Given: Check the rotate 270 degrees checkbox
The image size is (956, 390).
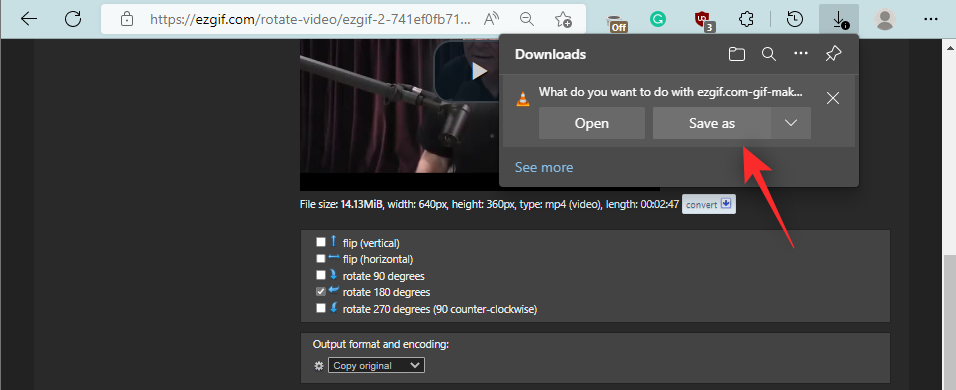Looking at the screenshot, I should [321, 308].
